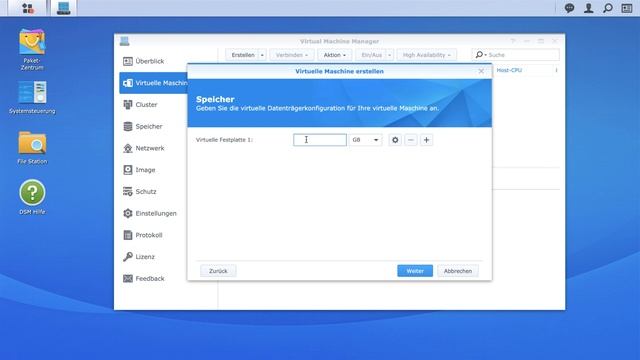Select Virtuelle Maschine sidebar item
Viewport: 640px width, 360px height.
tap(153, 83)
